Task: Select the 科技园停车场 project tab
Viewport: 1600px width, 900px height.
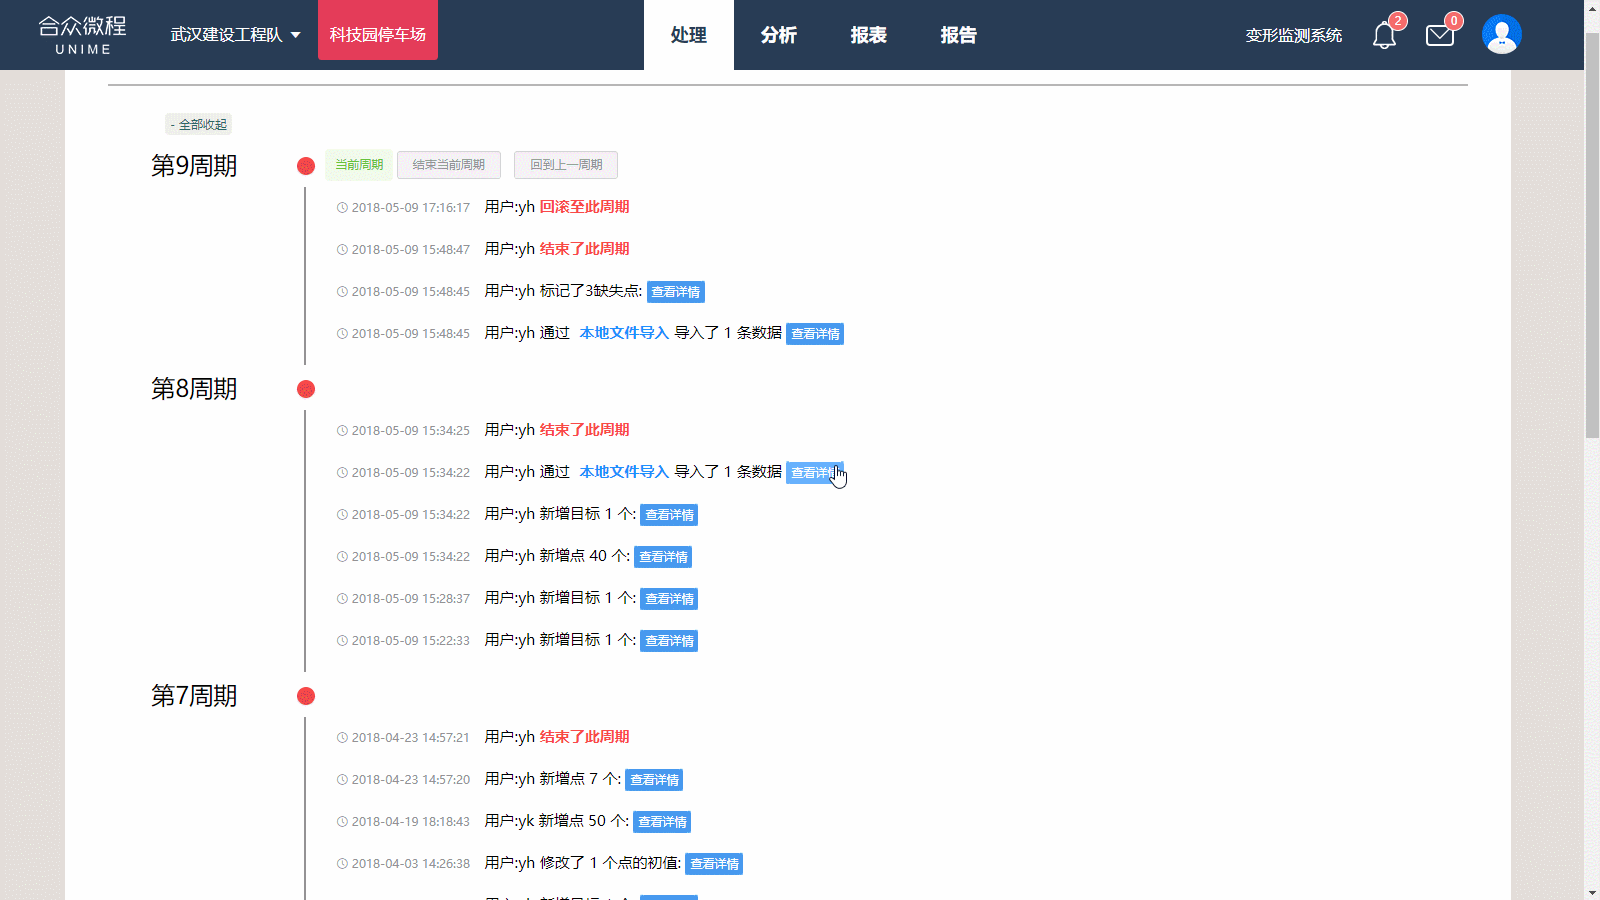Action: click(378, 35)
